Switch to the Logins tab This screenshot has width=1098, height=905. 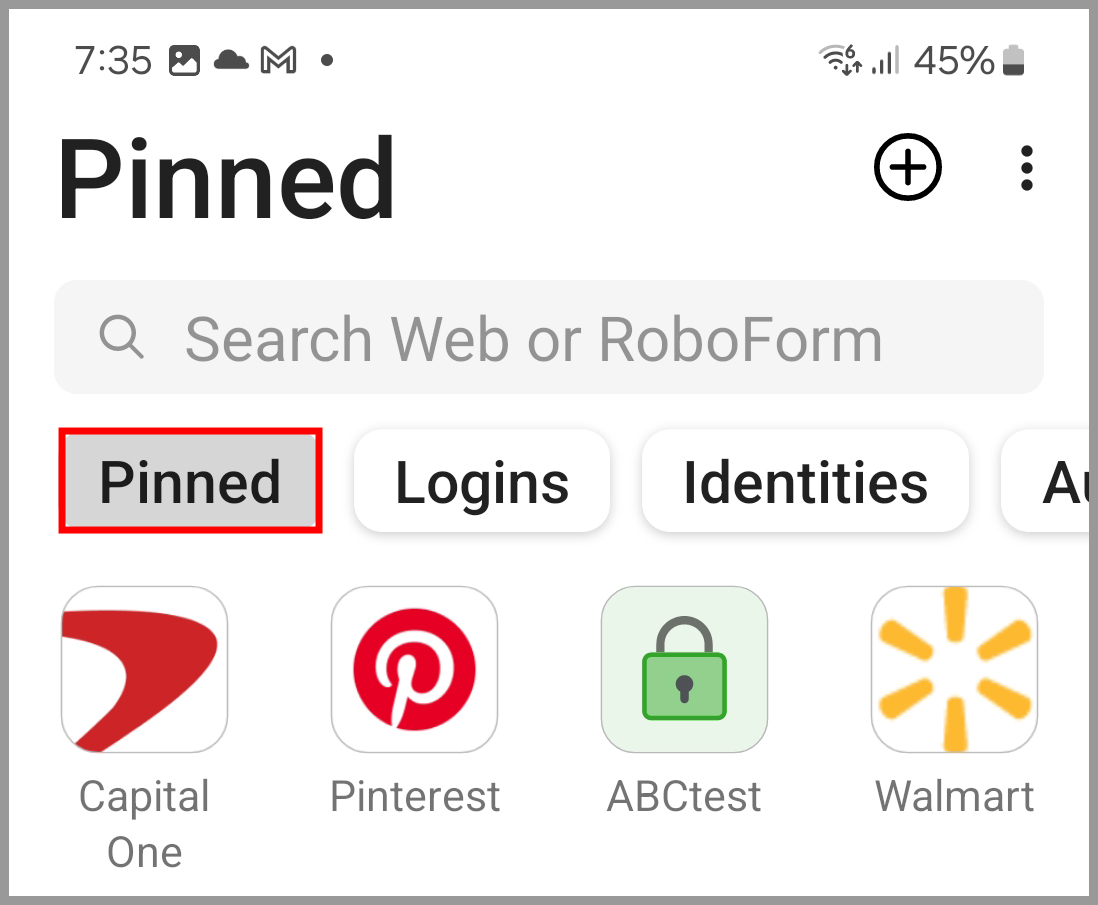pos(482,481)
